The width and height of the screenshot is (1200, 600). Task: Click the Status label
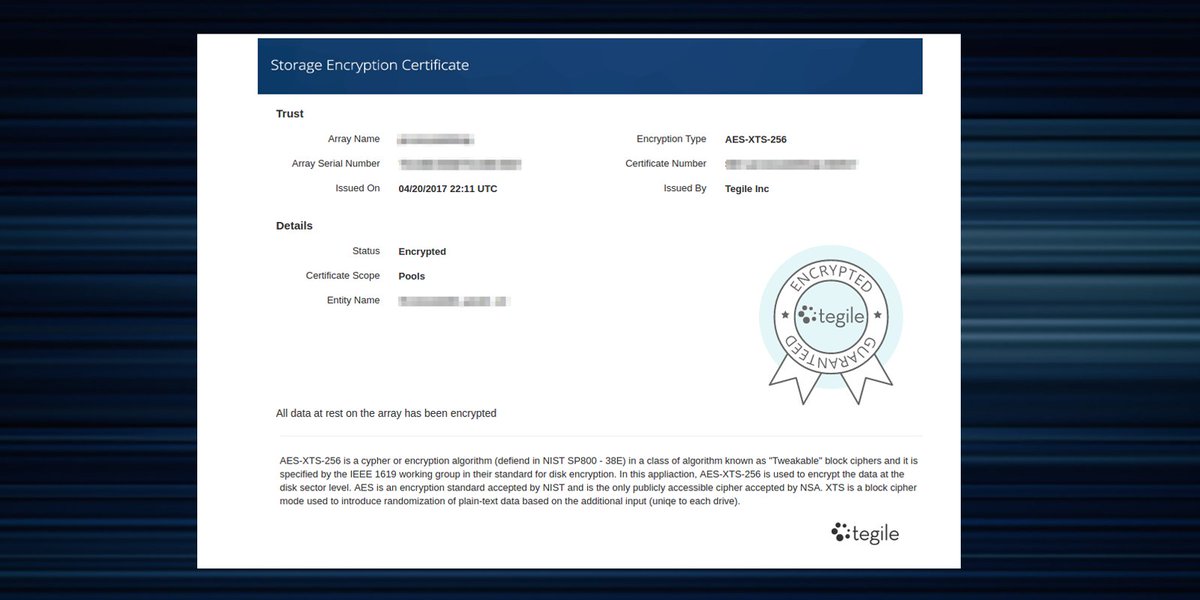(x=366, y=251)
